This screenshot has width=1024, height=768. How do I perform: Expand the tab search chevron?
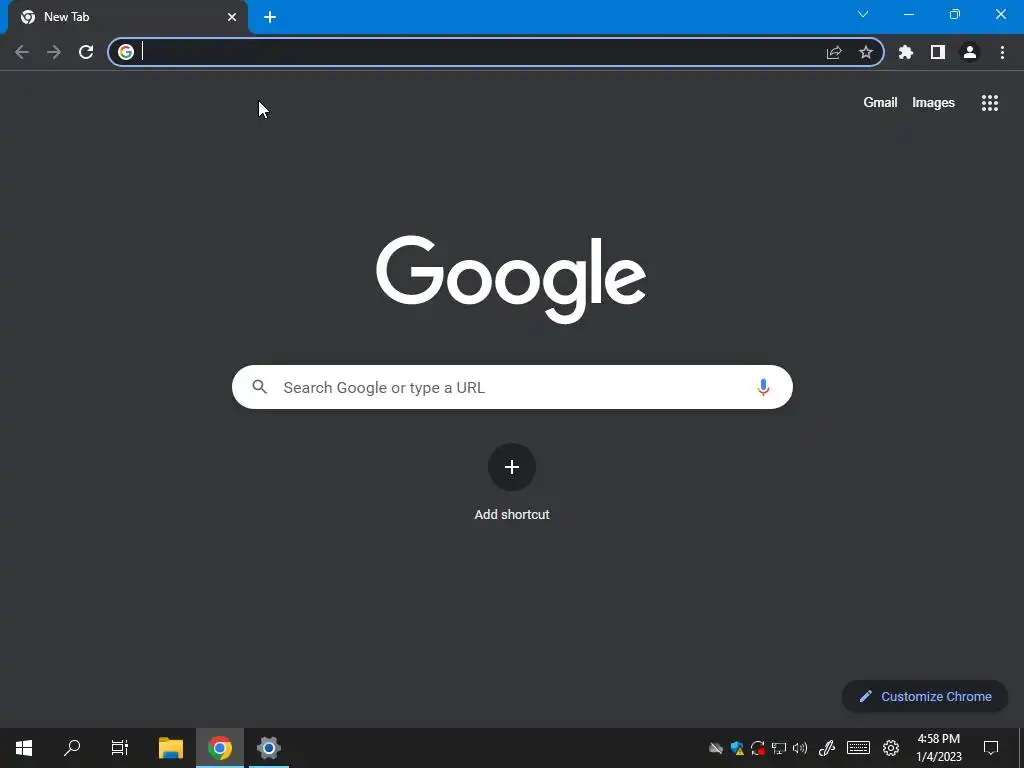863,14
